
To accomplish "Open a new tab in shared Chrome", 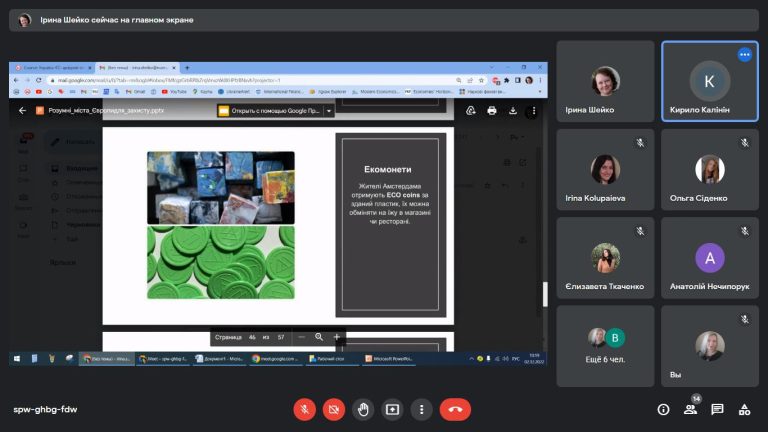I will coord(187,68).
